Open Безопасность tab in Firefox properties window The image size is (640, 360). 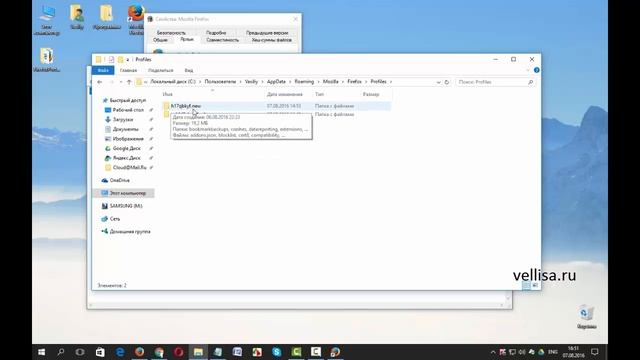tap(171, 33)
